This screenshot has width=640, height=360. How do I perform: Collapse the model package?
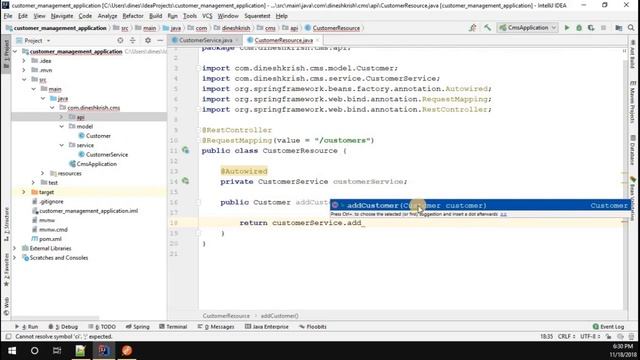62,127
